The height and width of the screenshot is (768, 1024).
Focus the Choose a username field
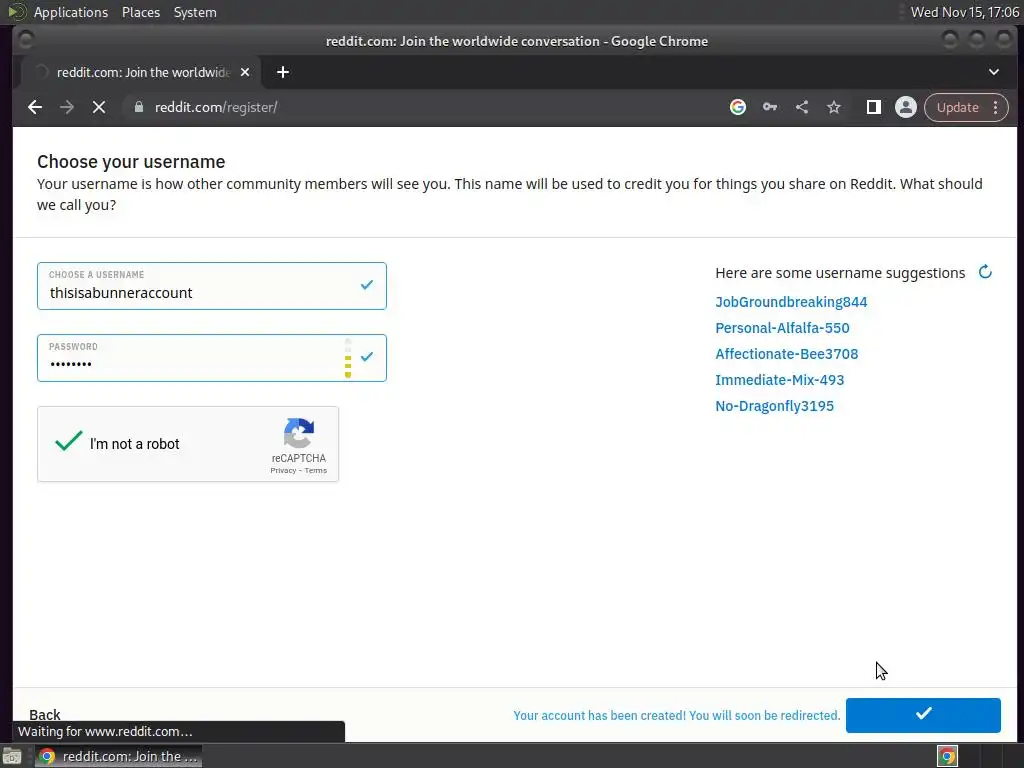coord(212,286)
